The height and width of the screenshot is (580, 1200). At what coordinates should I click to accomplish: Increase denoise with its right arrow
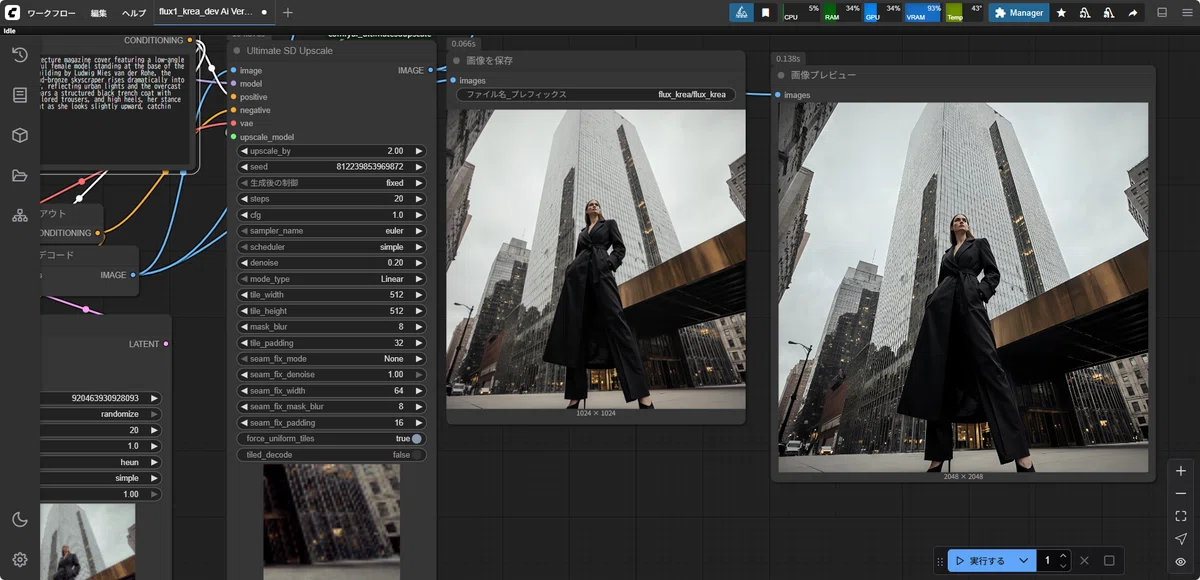(x=420, y=263)
